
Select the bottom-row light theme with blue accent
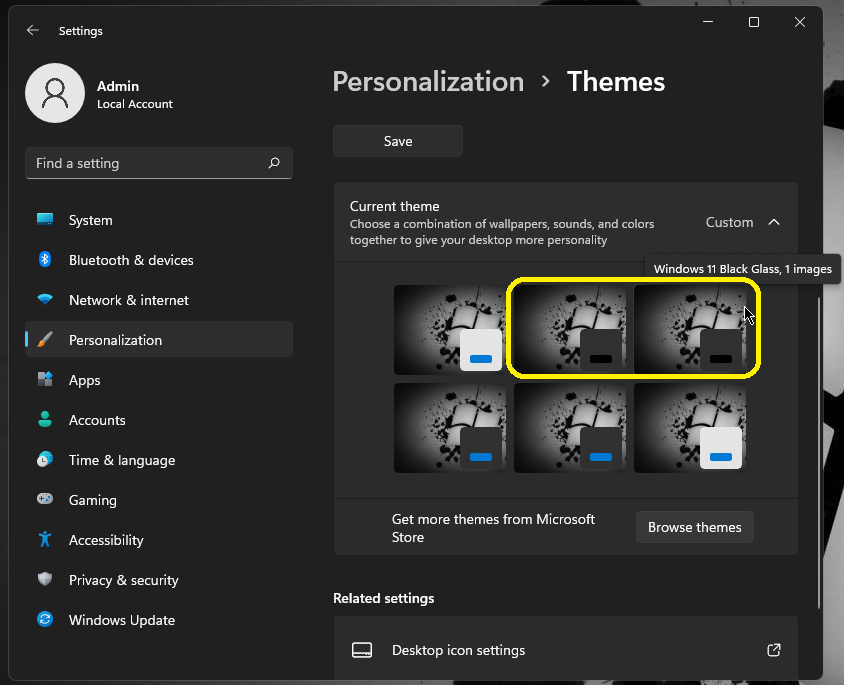pos(690,428)
